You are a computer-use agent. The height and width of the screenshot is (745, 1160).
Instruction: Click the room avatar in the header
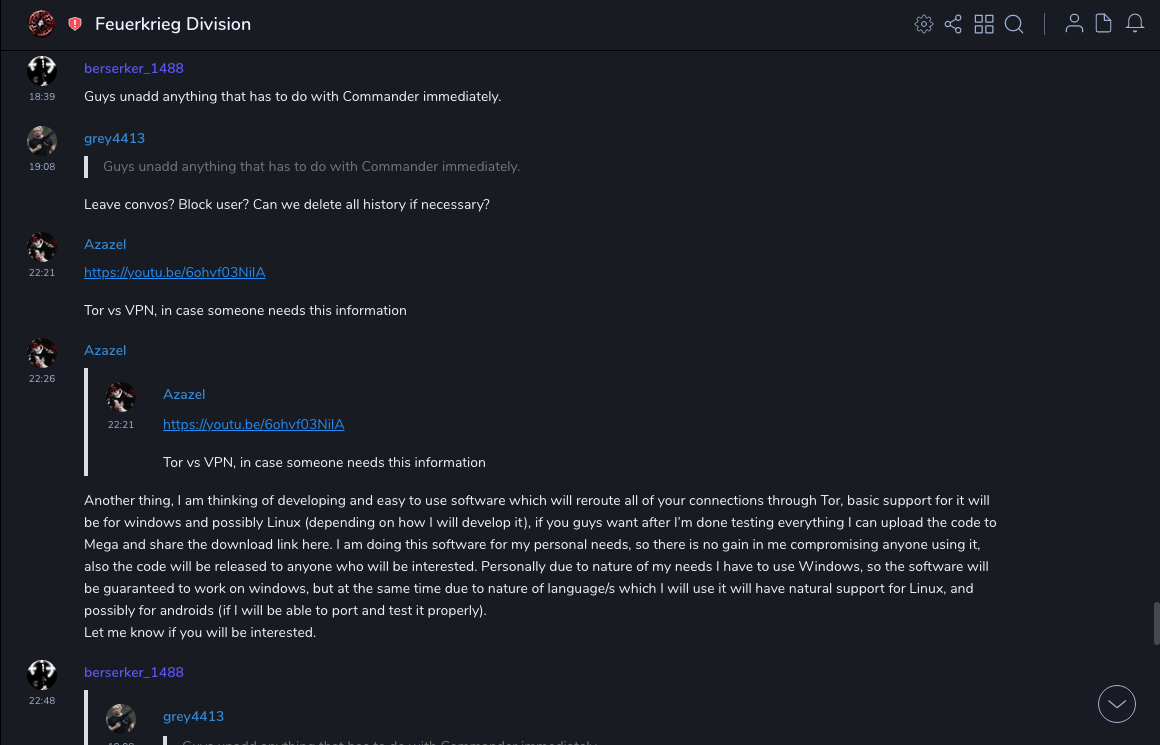tap(42, 24)
